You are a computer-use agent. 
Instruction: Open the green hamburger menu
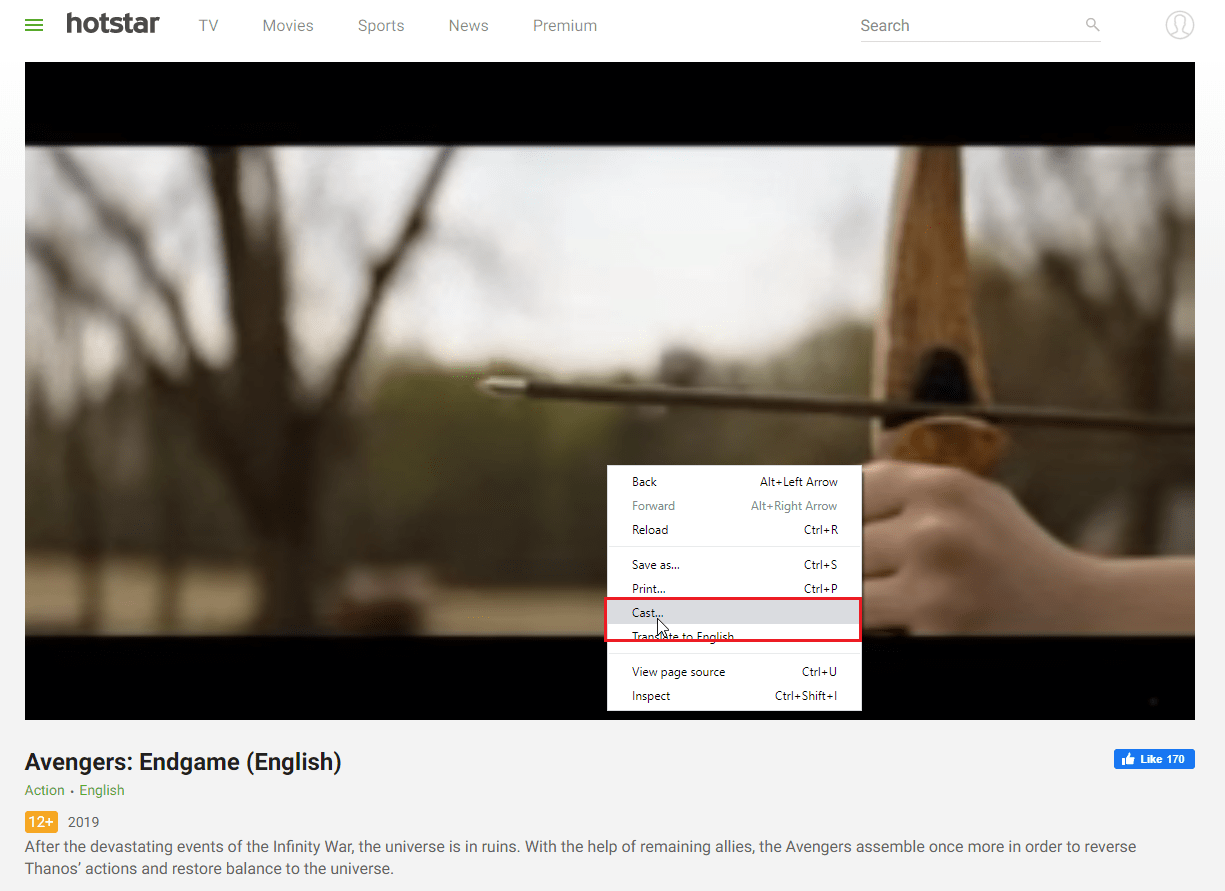tap(34, 26)
